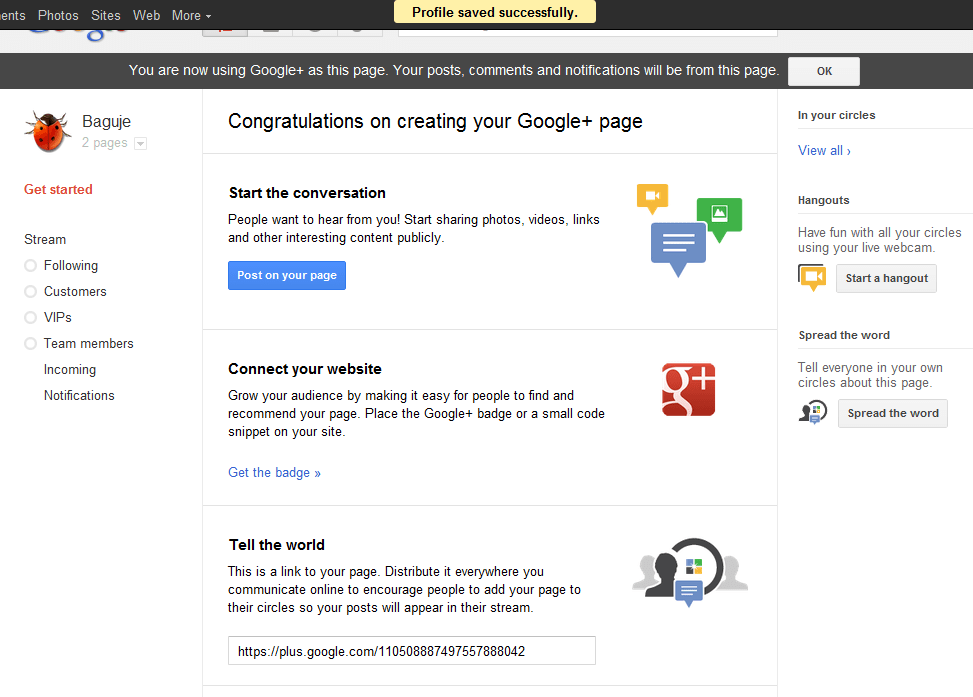Click the Baguje page name
This screenshot has height=697, width=973.
tap(107, 122)
